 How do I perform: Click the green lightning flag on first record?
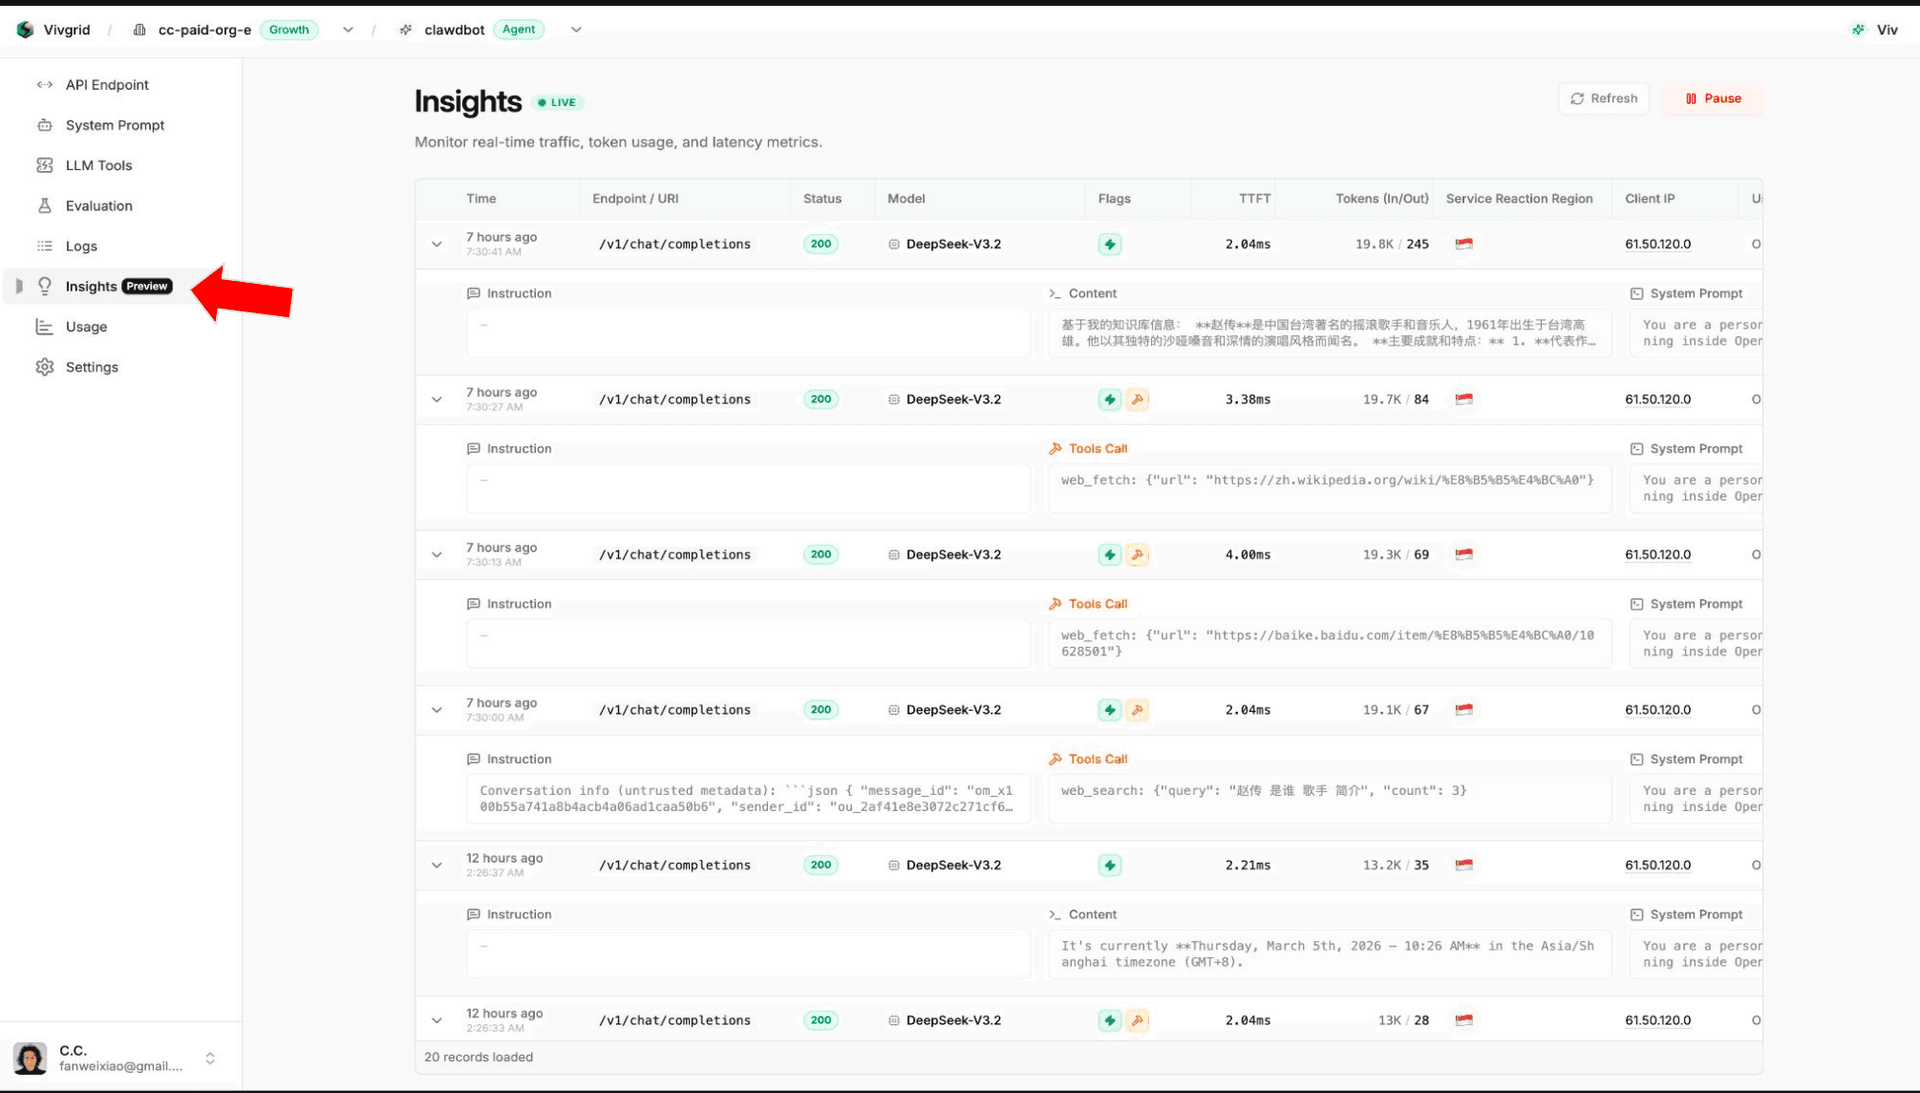click(x=1109, y=243)
